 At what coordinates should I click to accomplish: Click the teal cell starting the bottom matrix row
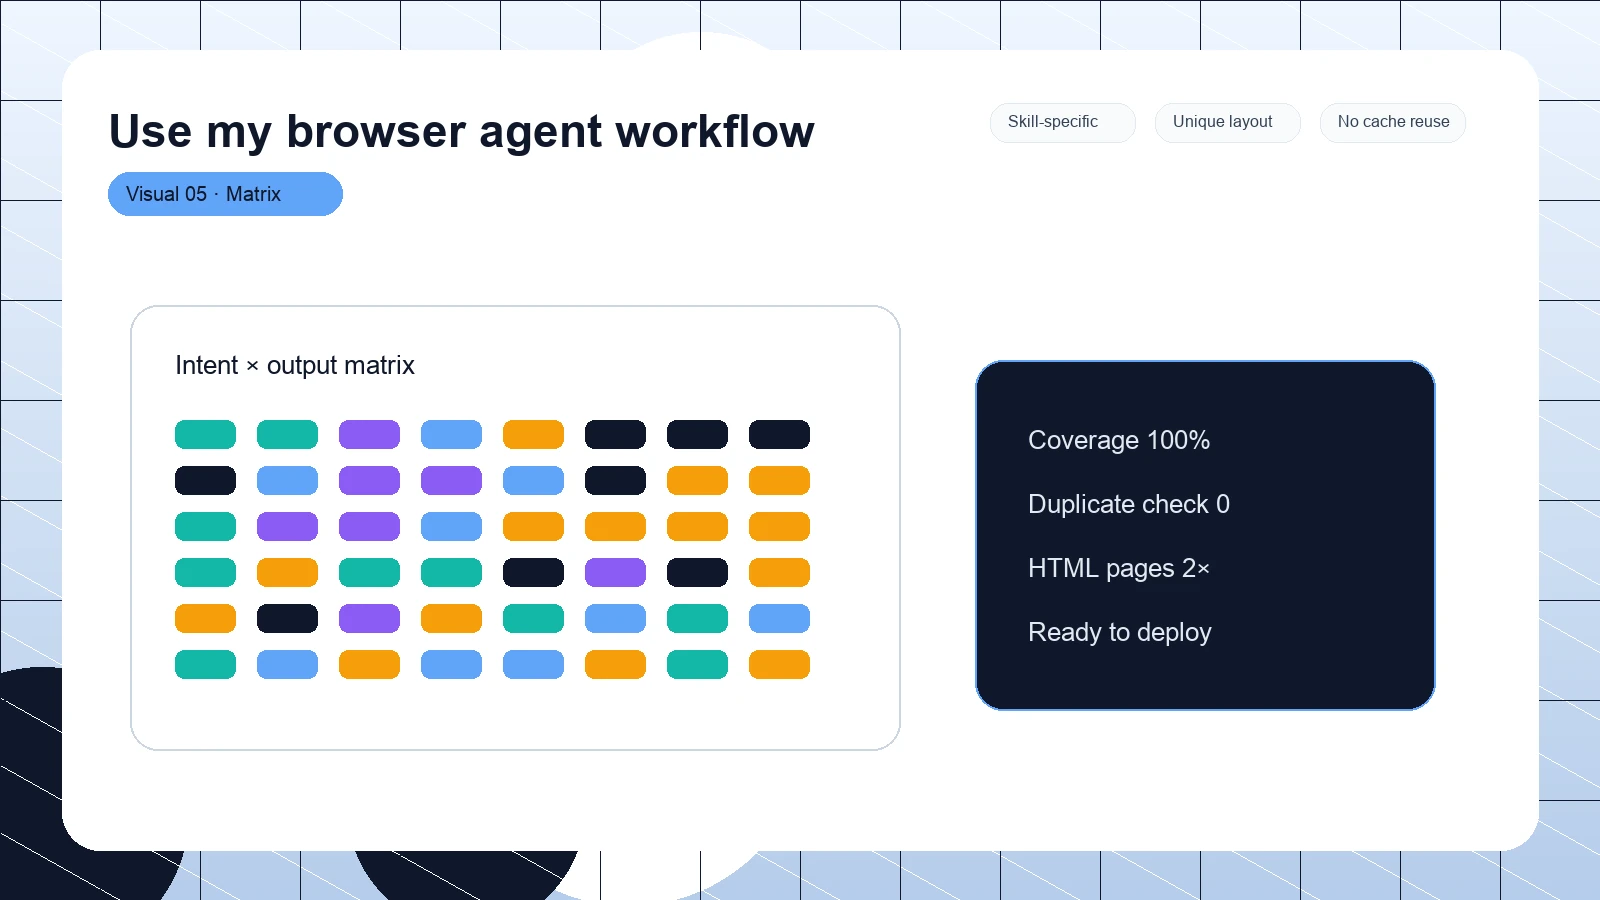pos(205,665)
